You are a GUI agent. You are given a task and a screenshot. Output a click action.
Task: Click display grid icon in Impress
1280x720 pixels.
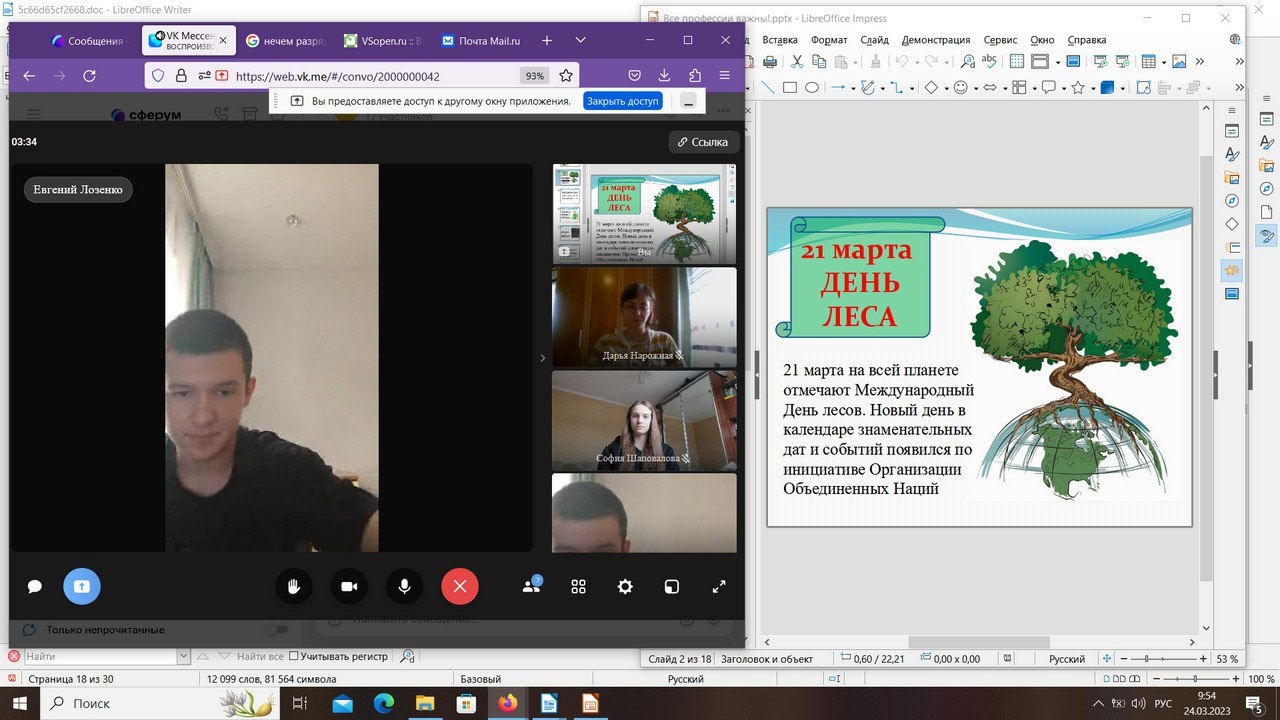1017,61
